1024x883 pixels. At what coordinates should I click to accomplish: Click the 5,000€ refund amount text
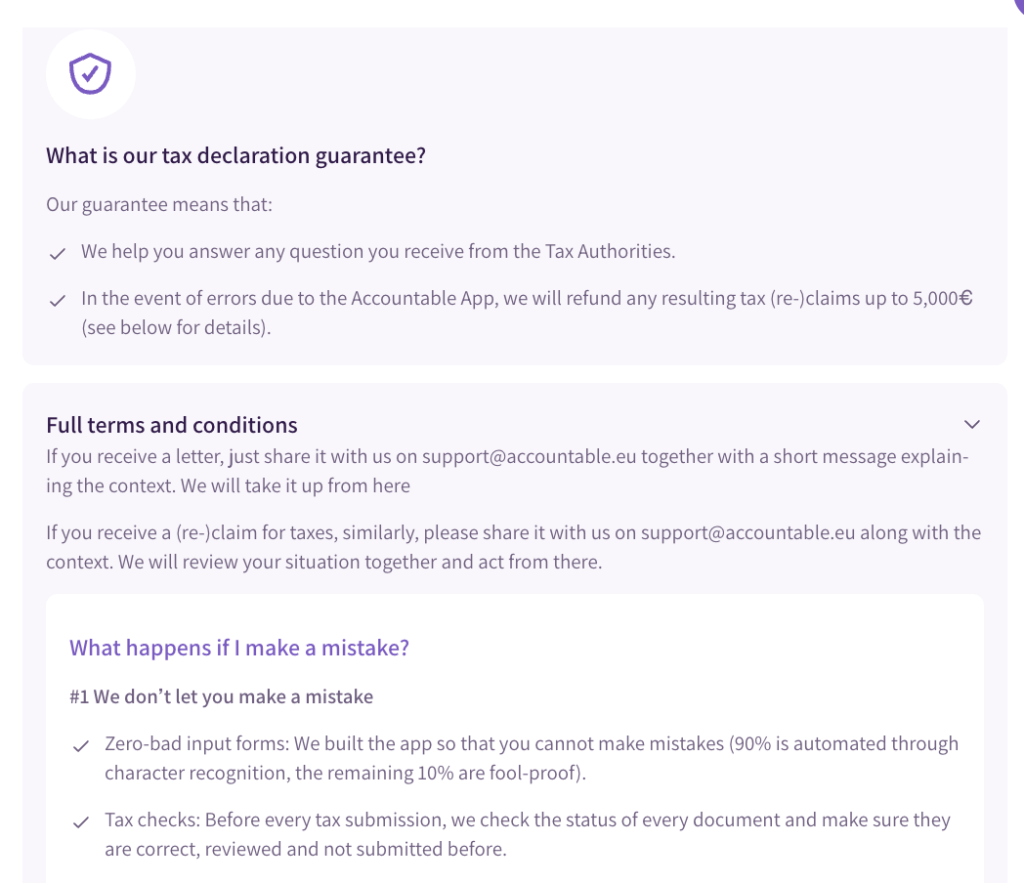click(x=943, y=299)
